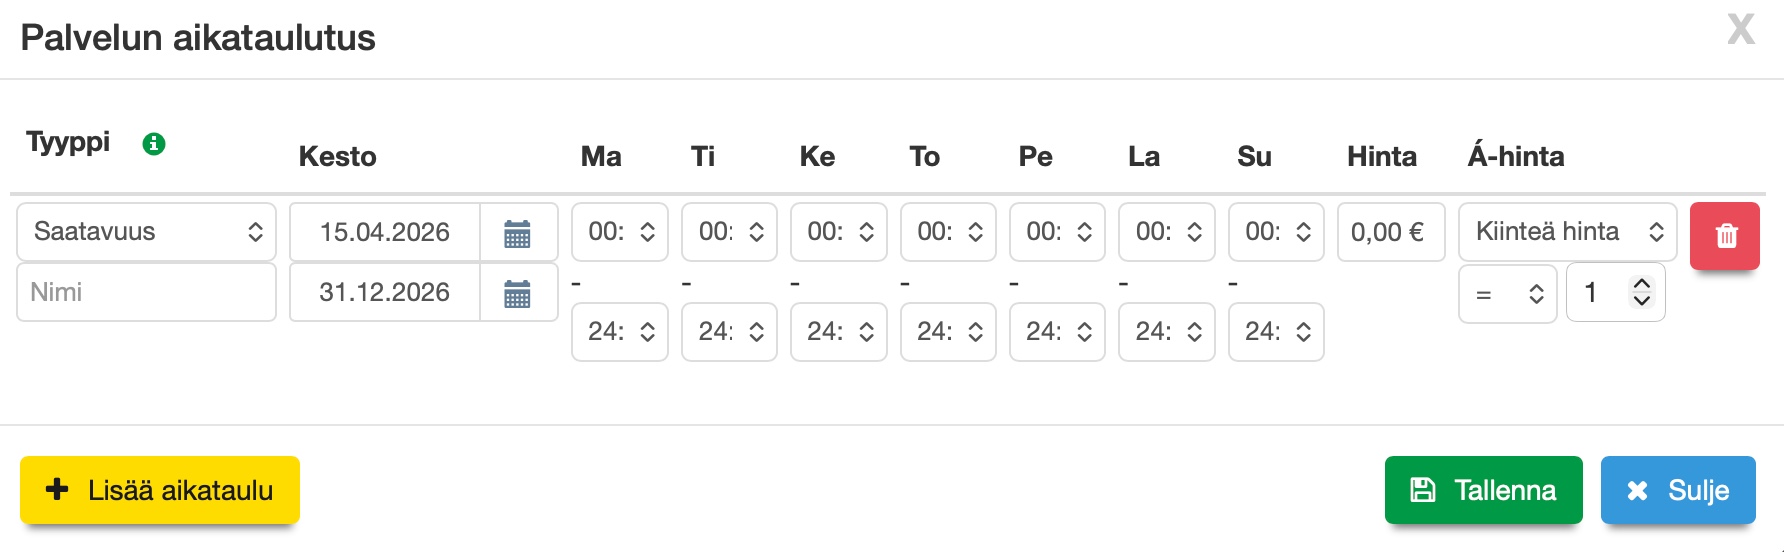
Task: Save schedule with the Tallenna button
Action: 1483,490
